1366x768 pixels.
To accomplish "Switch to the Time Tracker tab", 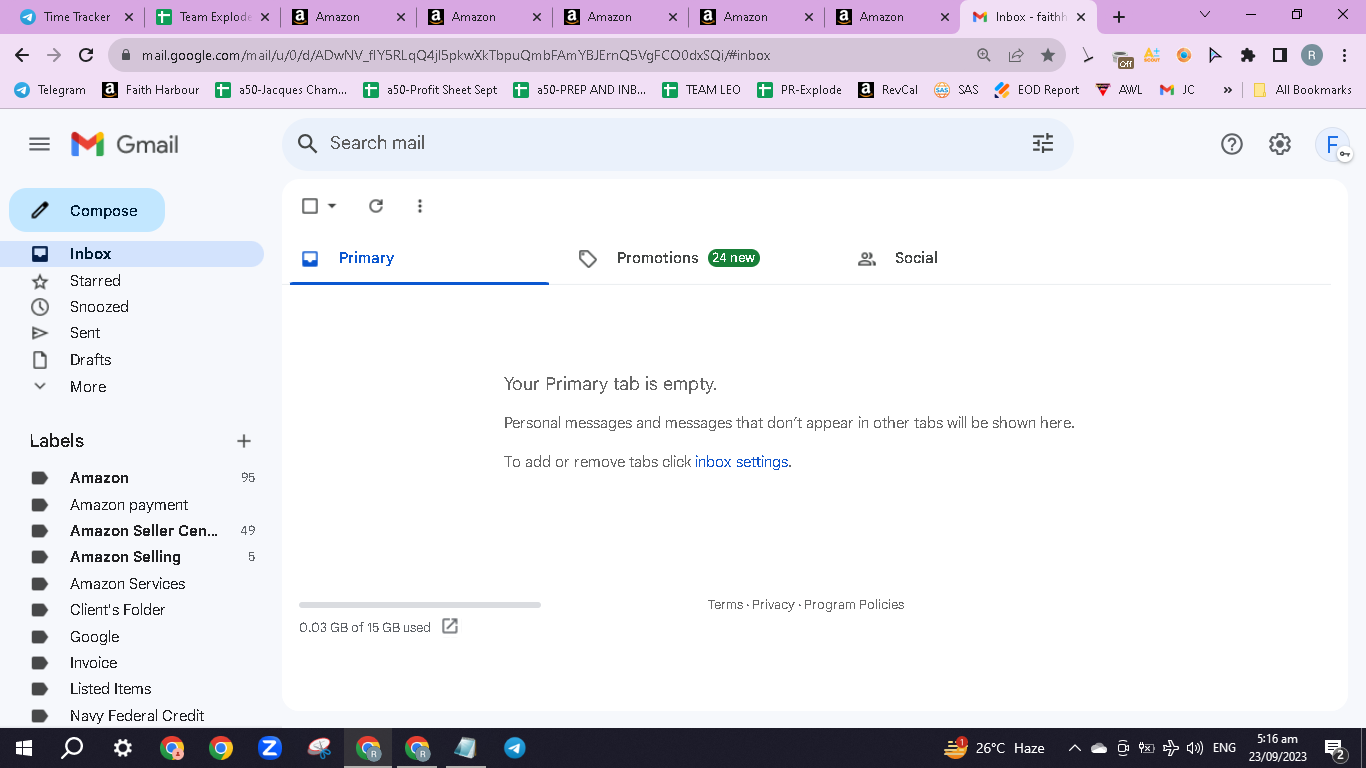I will (76, 17).
